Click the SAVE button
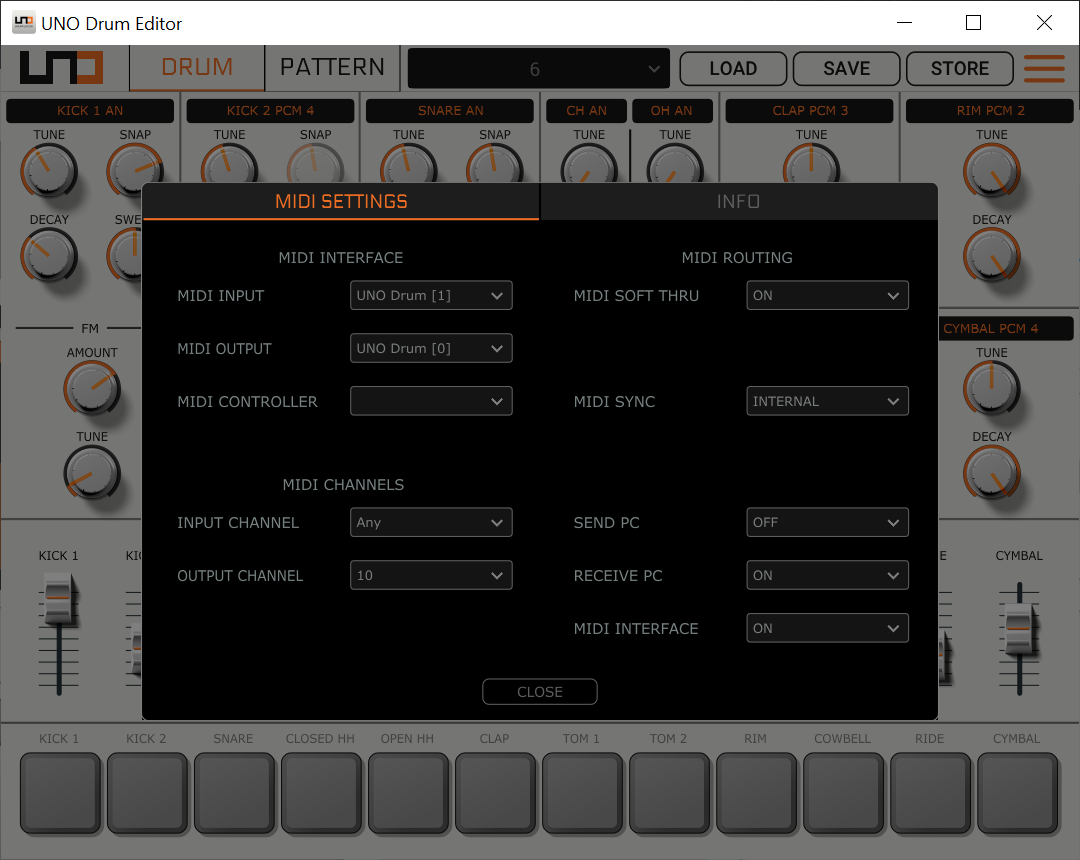 [847, 69]
